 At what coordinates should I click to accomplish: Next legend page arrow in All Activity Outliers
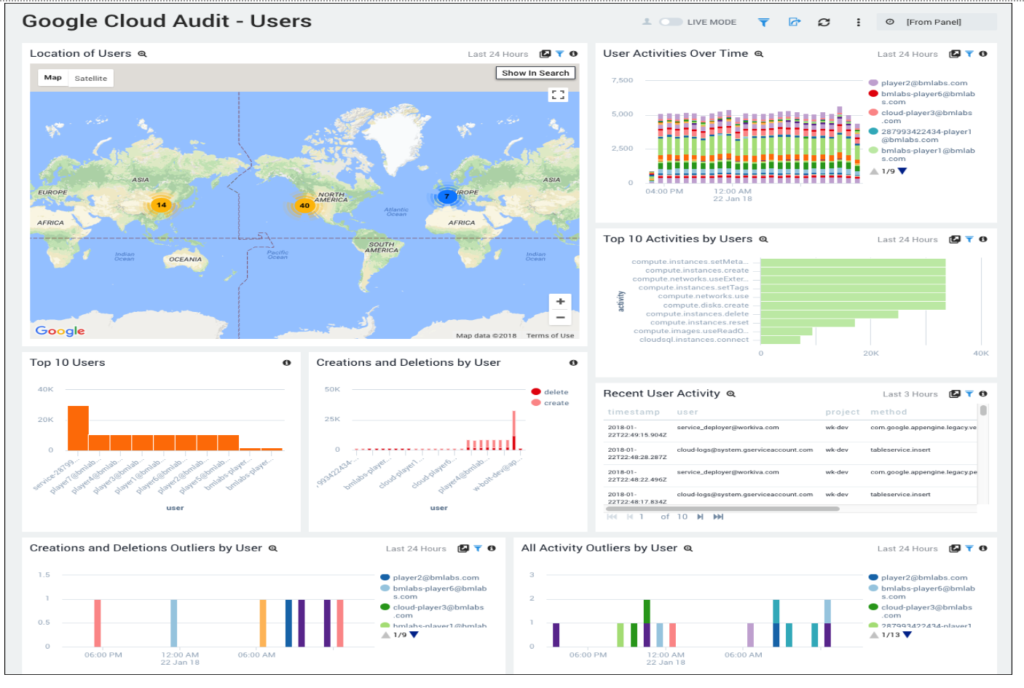tap(907, 635)
